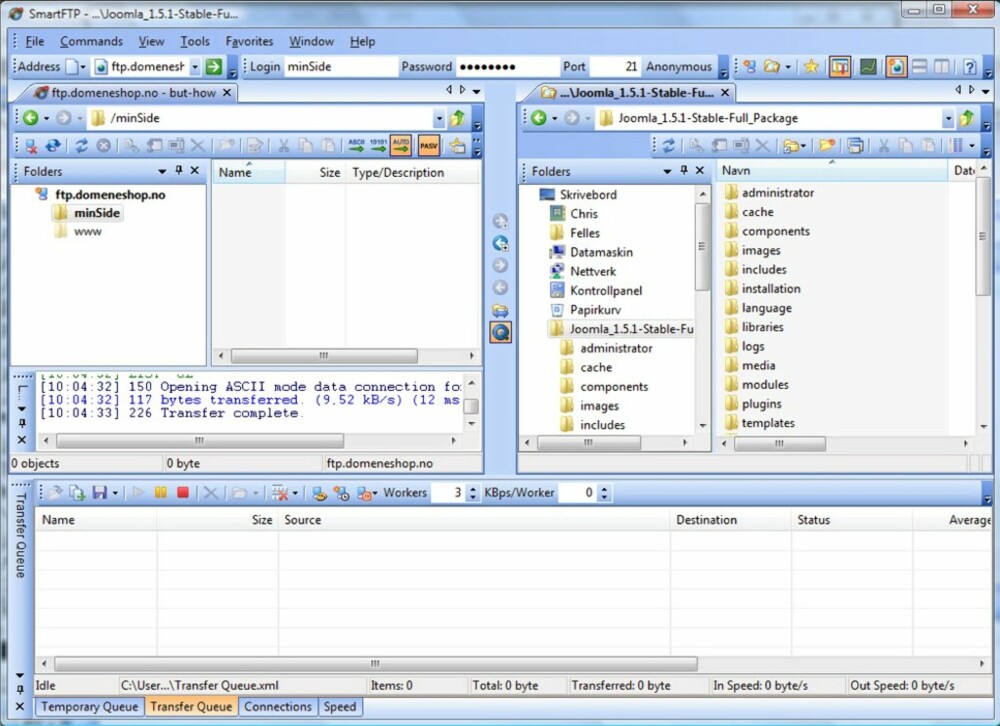Click the add-to-queue icon in Transfer Queue toolbar
1000x726 pixels.
[x=77, y=493]
